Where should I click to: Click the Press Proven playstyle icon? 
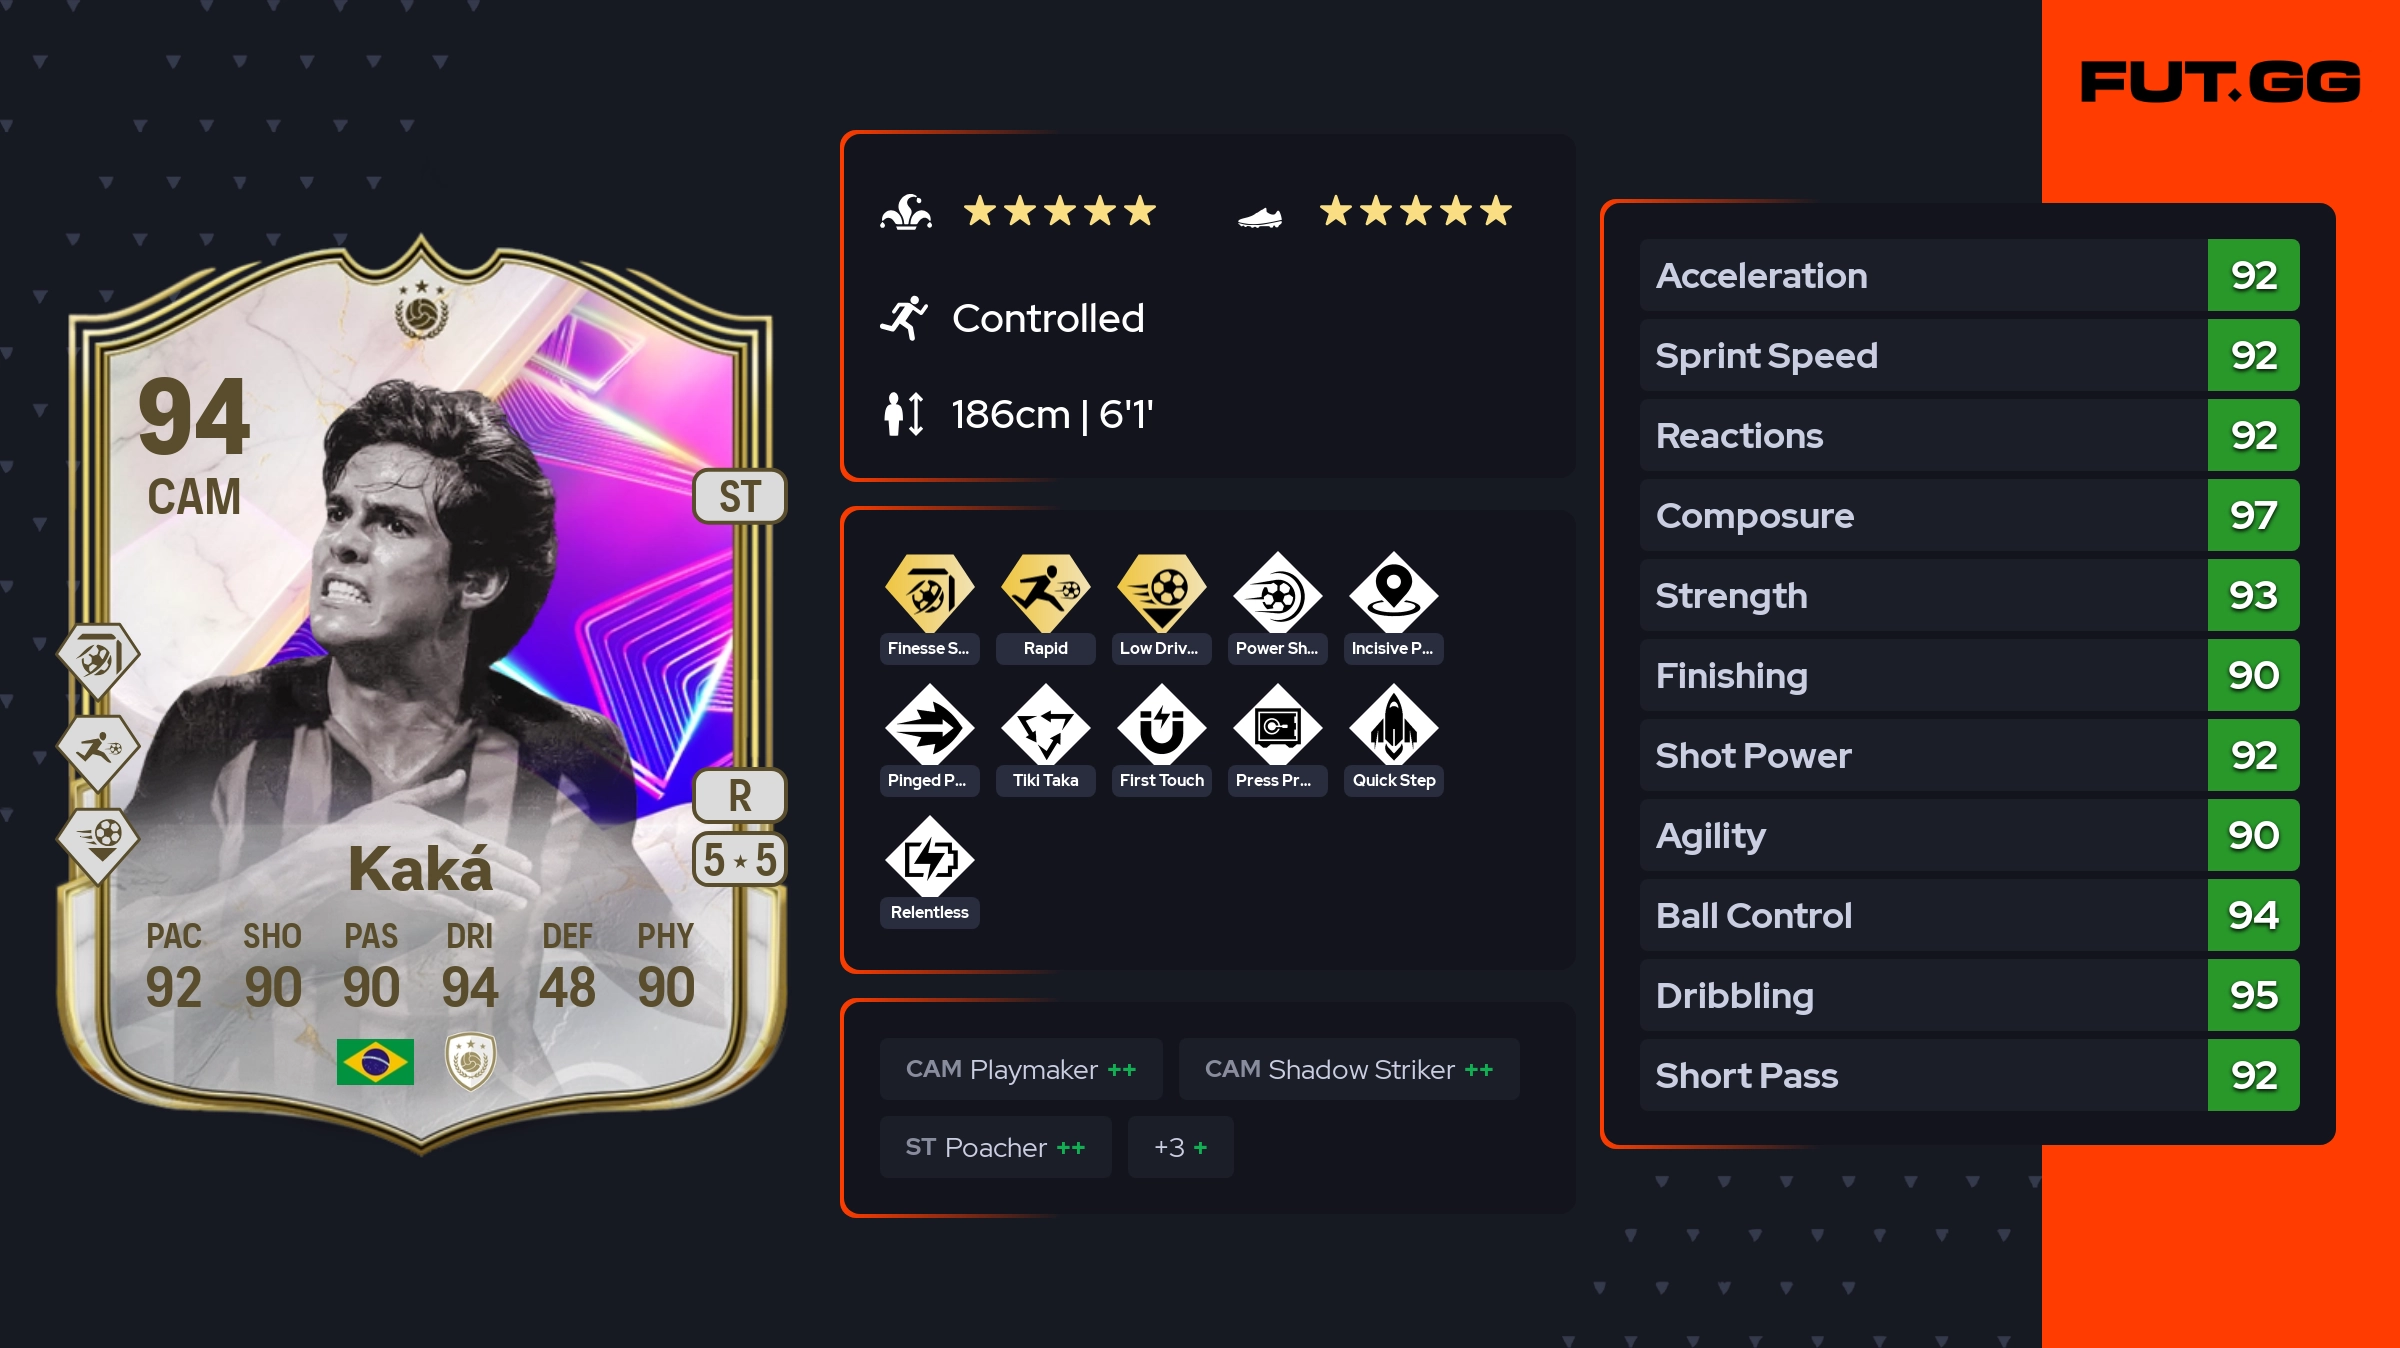pyautogui.click(x=1277, y=725)
